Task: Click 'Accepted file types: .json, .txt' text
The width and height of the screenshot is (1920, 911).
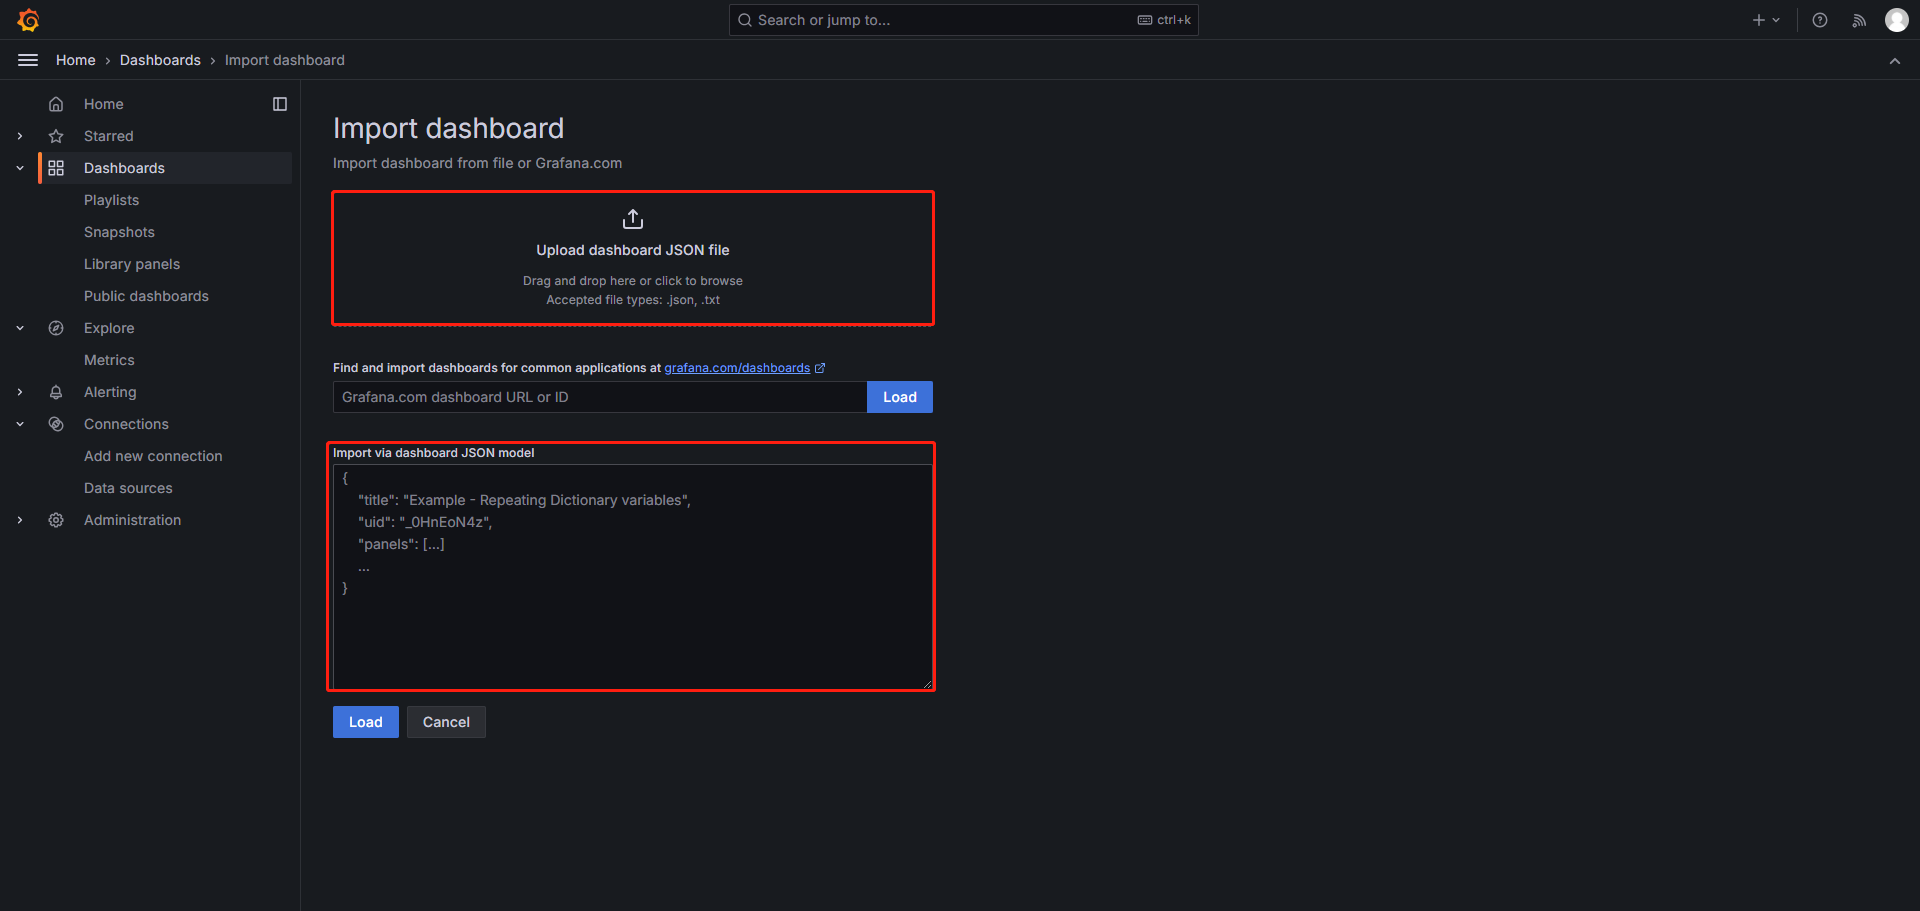Action: tap(633, 300)
